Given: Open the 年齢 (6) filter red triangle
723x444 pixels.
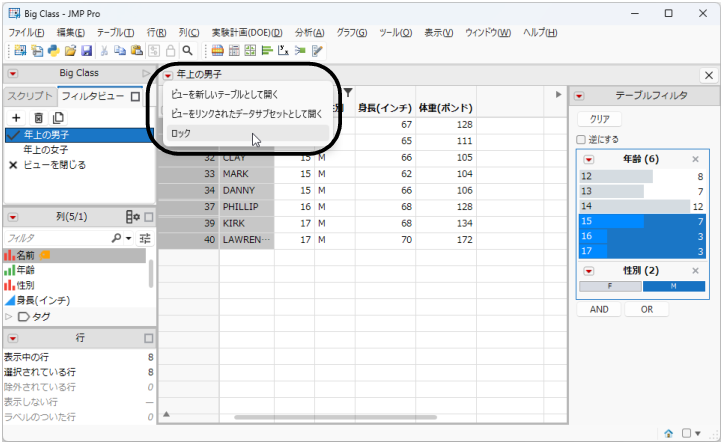Looking at the screenshot, I should click(x=589, y=160).
